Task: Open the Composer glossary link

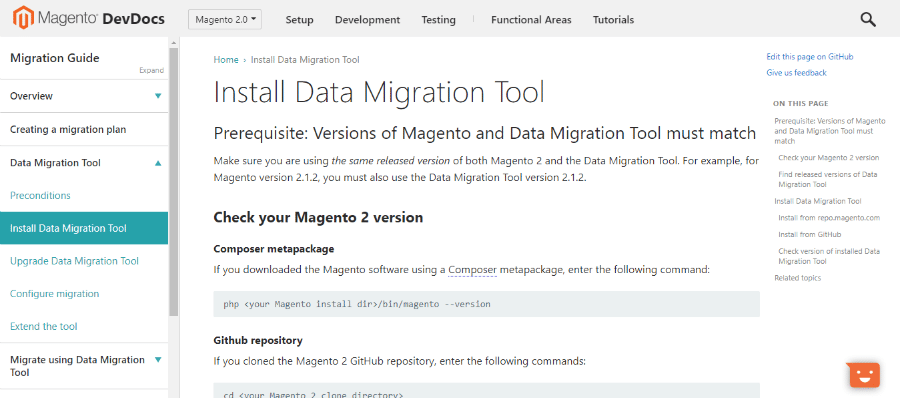Action: [x=472, y=269]
